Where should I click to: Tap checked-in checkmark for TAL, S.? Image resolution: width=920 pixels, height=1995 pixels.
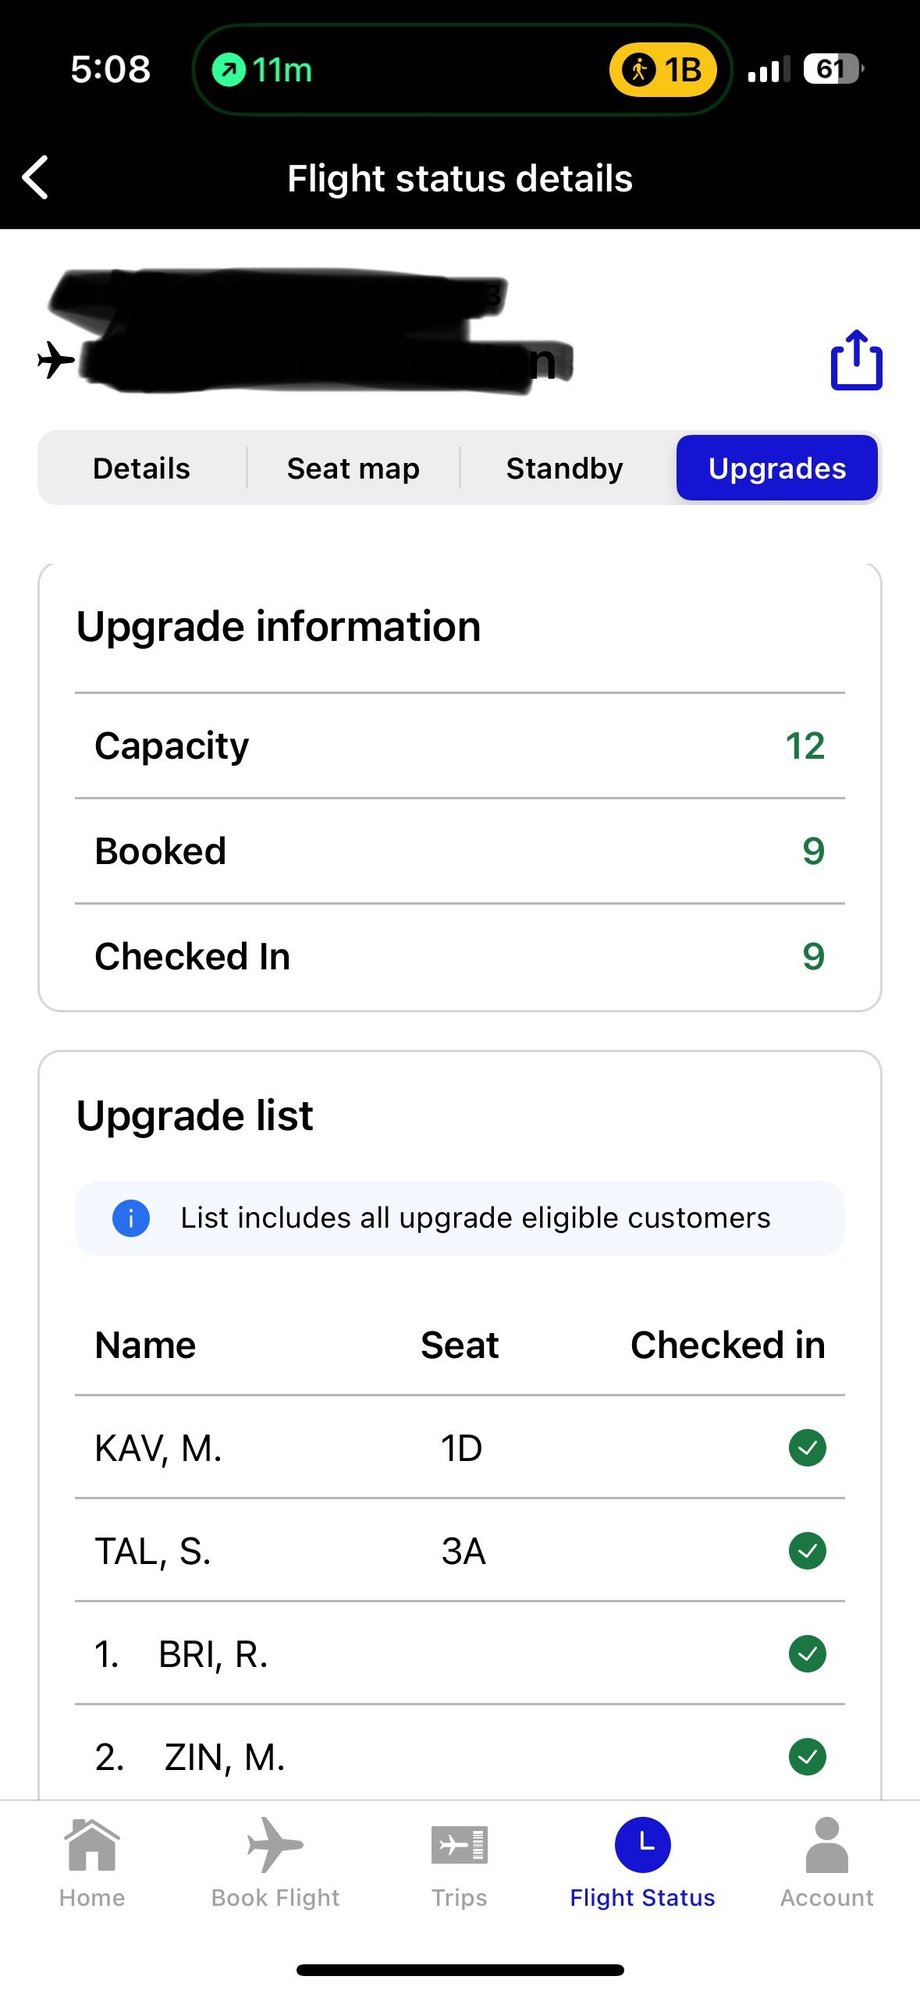[x=807, y=1550]
